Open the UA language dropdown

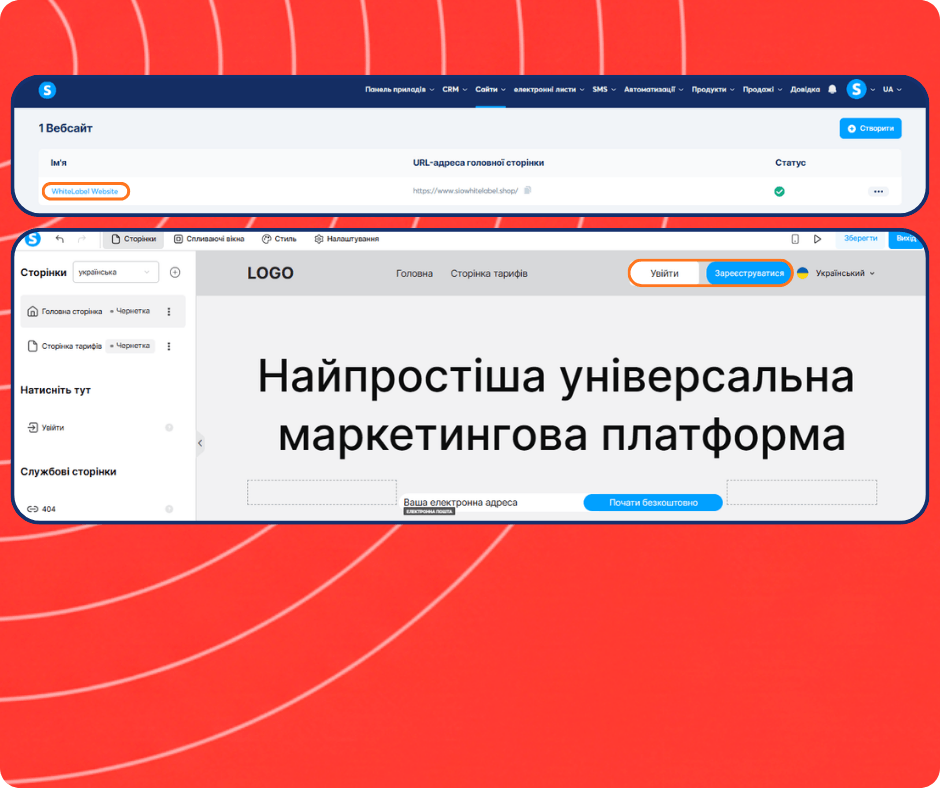click(x=892, y=89)
